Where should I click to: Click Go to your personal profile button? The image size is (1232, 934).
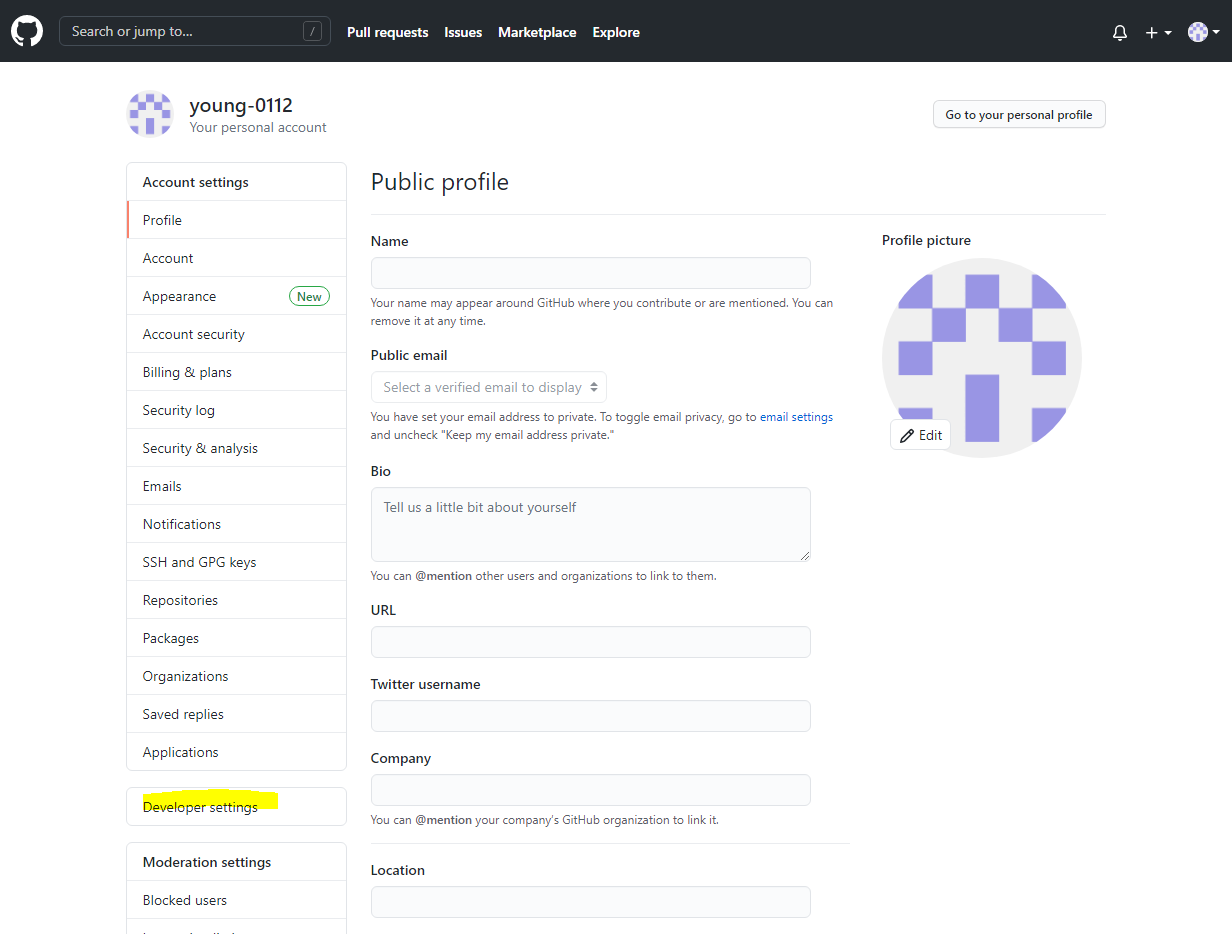point(1019,115)
